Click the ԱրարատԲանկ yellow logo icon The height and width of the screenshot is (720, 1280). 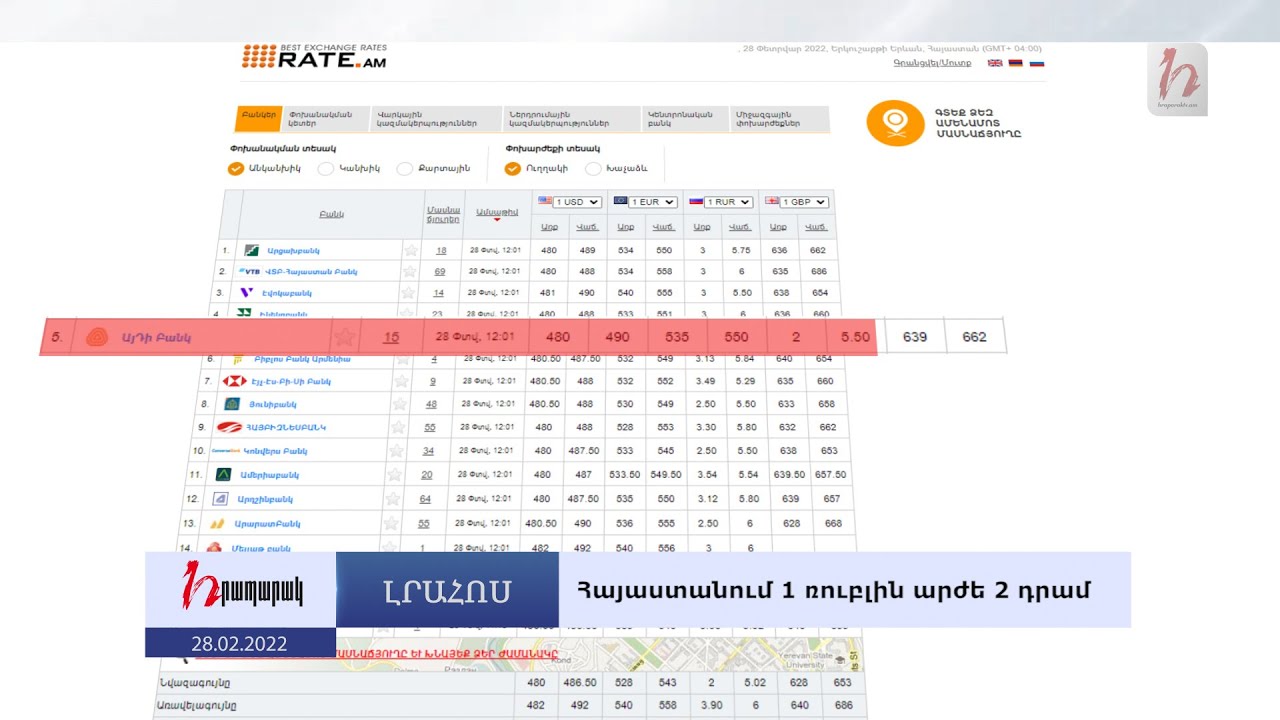pyautogui.click(x=218, y=523)
